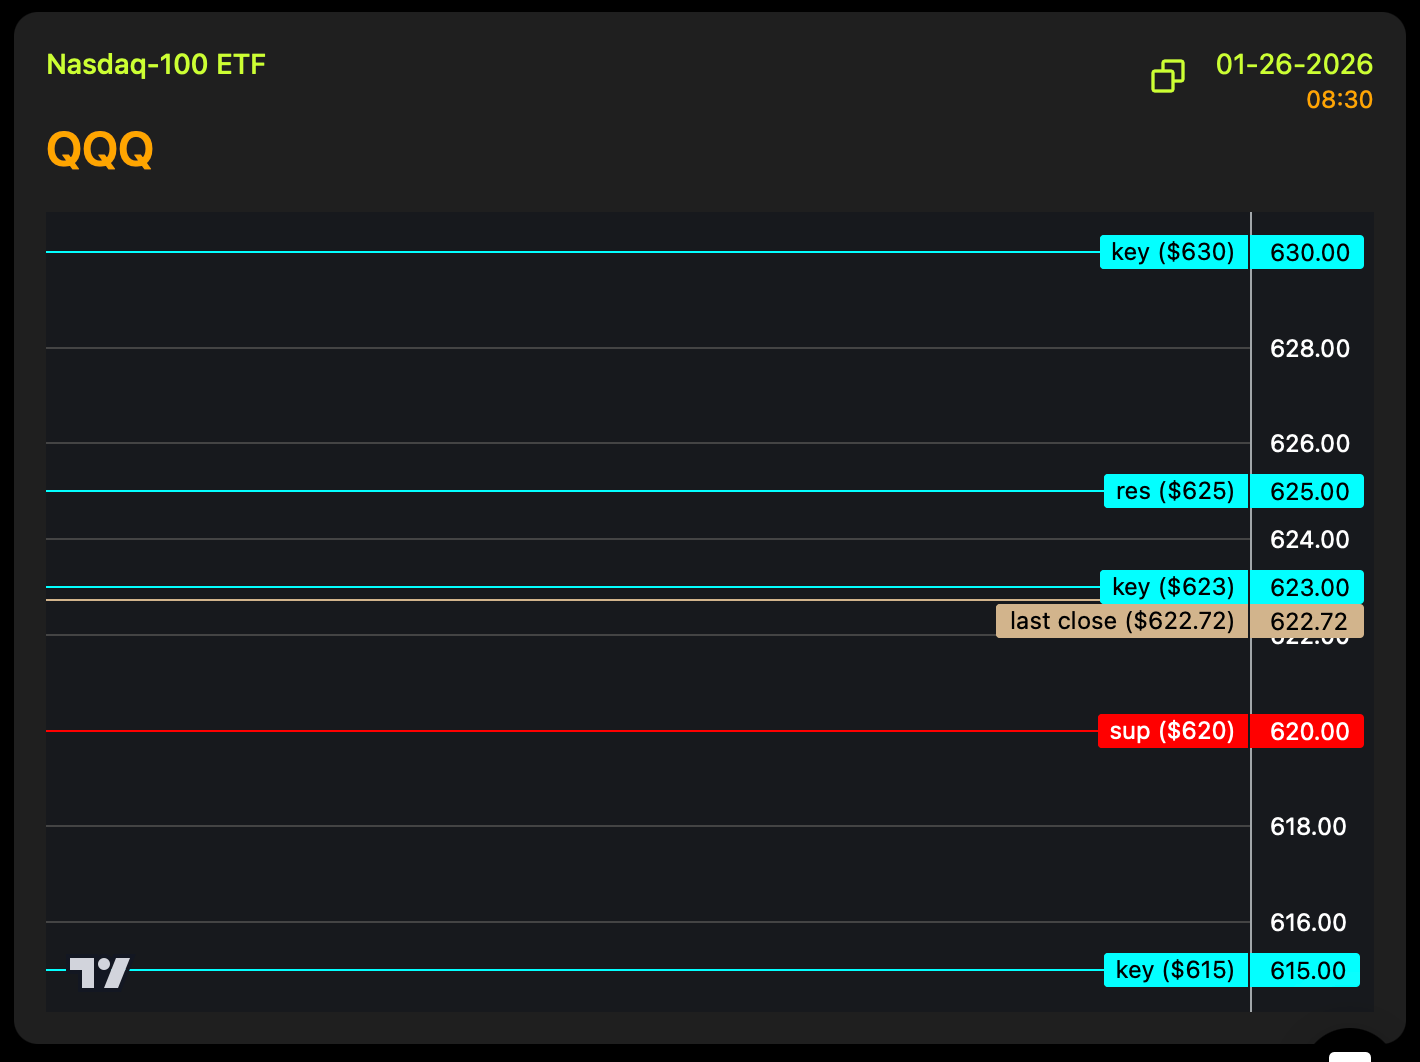
Task: Select the last close ($622.72) label
Action: tap(1122, 621)
